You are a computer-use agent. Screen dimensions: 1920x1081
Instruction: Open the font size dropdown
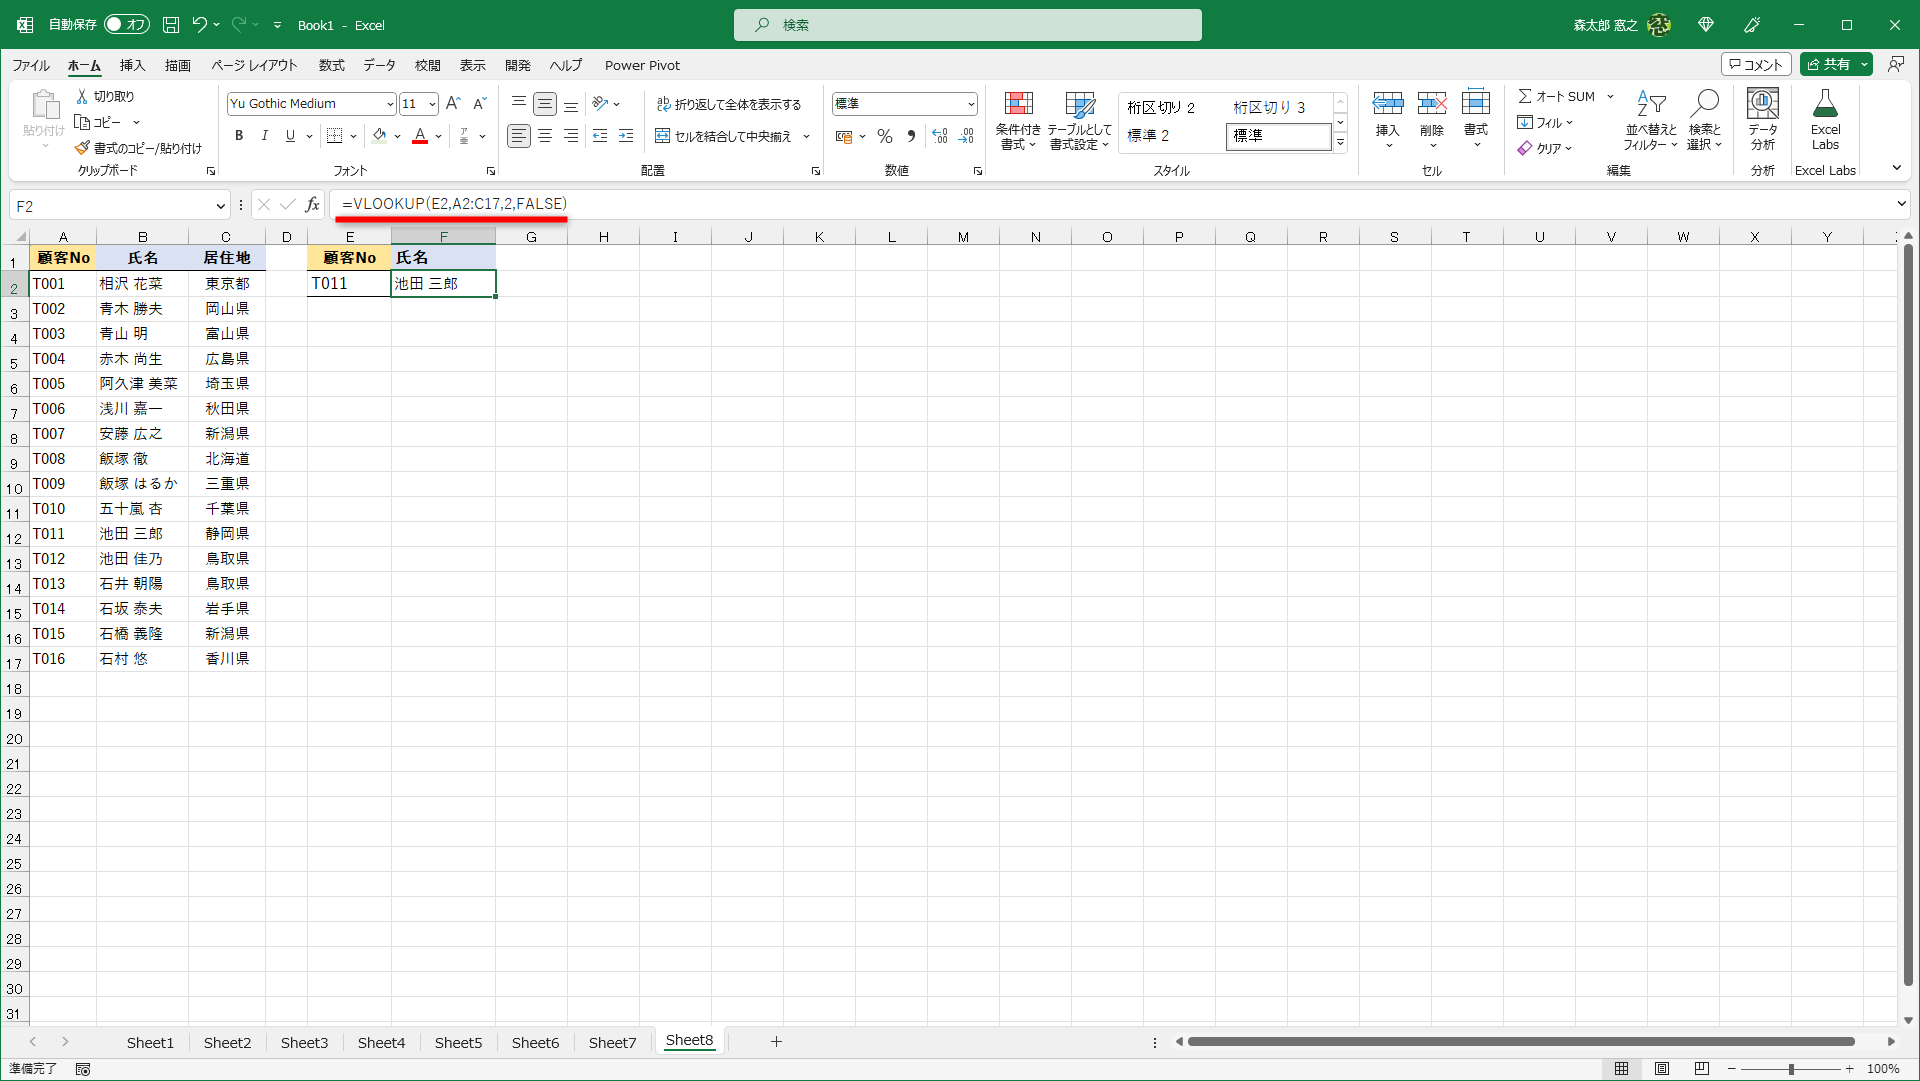click(431, 103)
